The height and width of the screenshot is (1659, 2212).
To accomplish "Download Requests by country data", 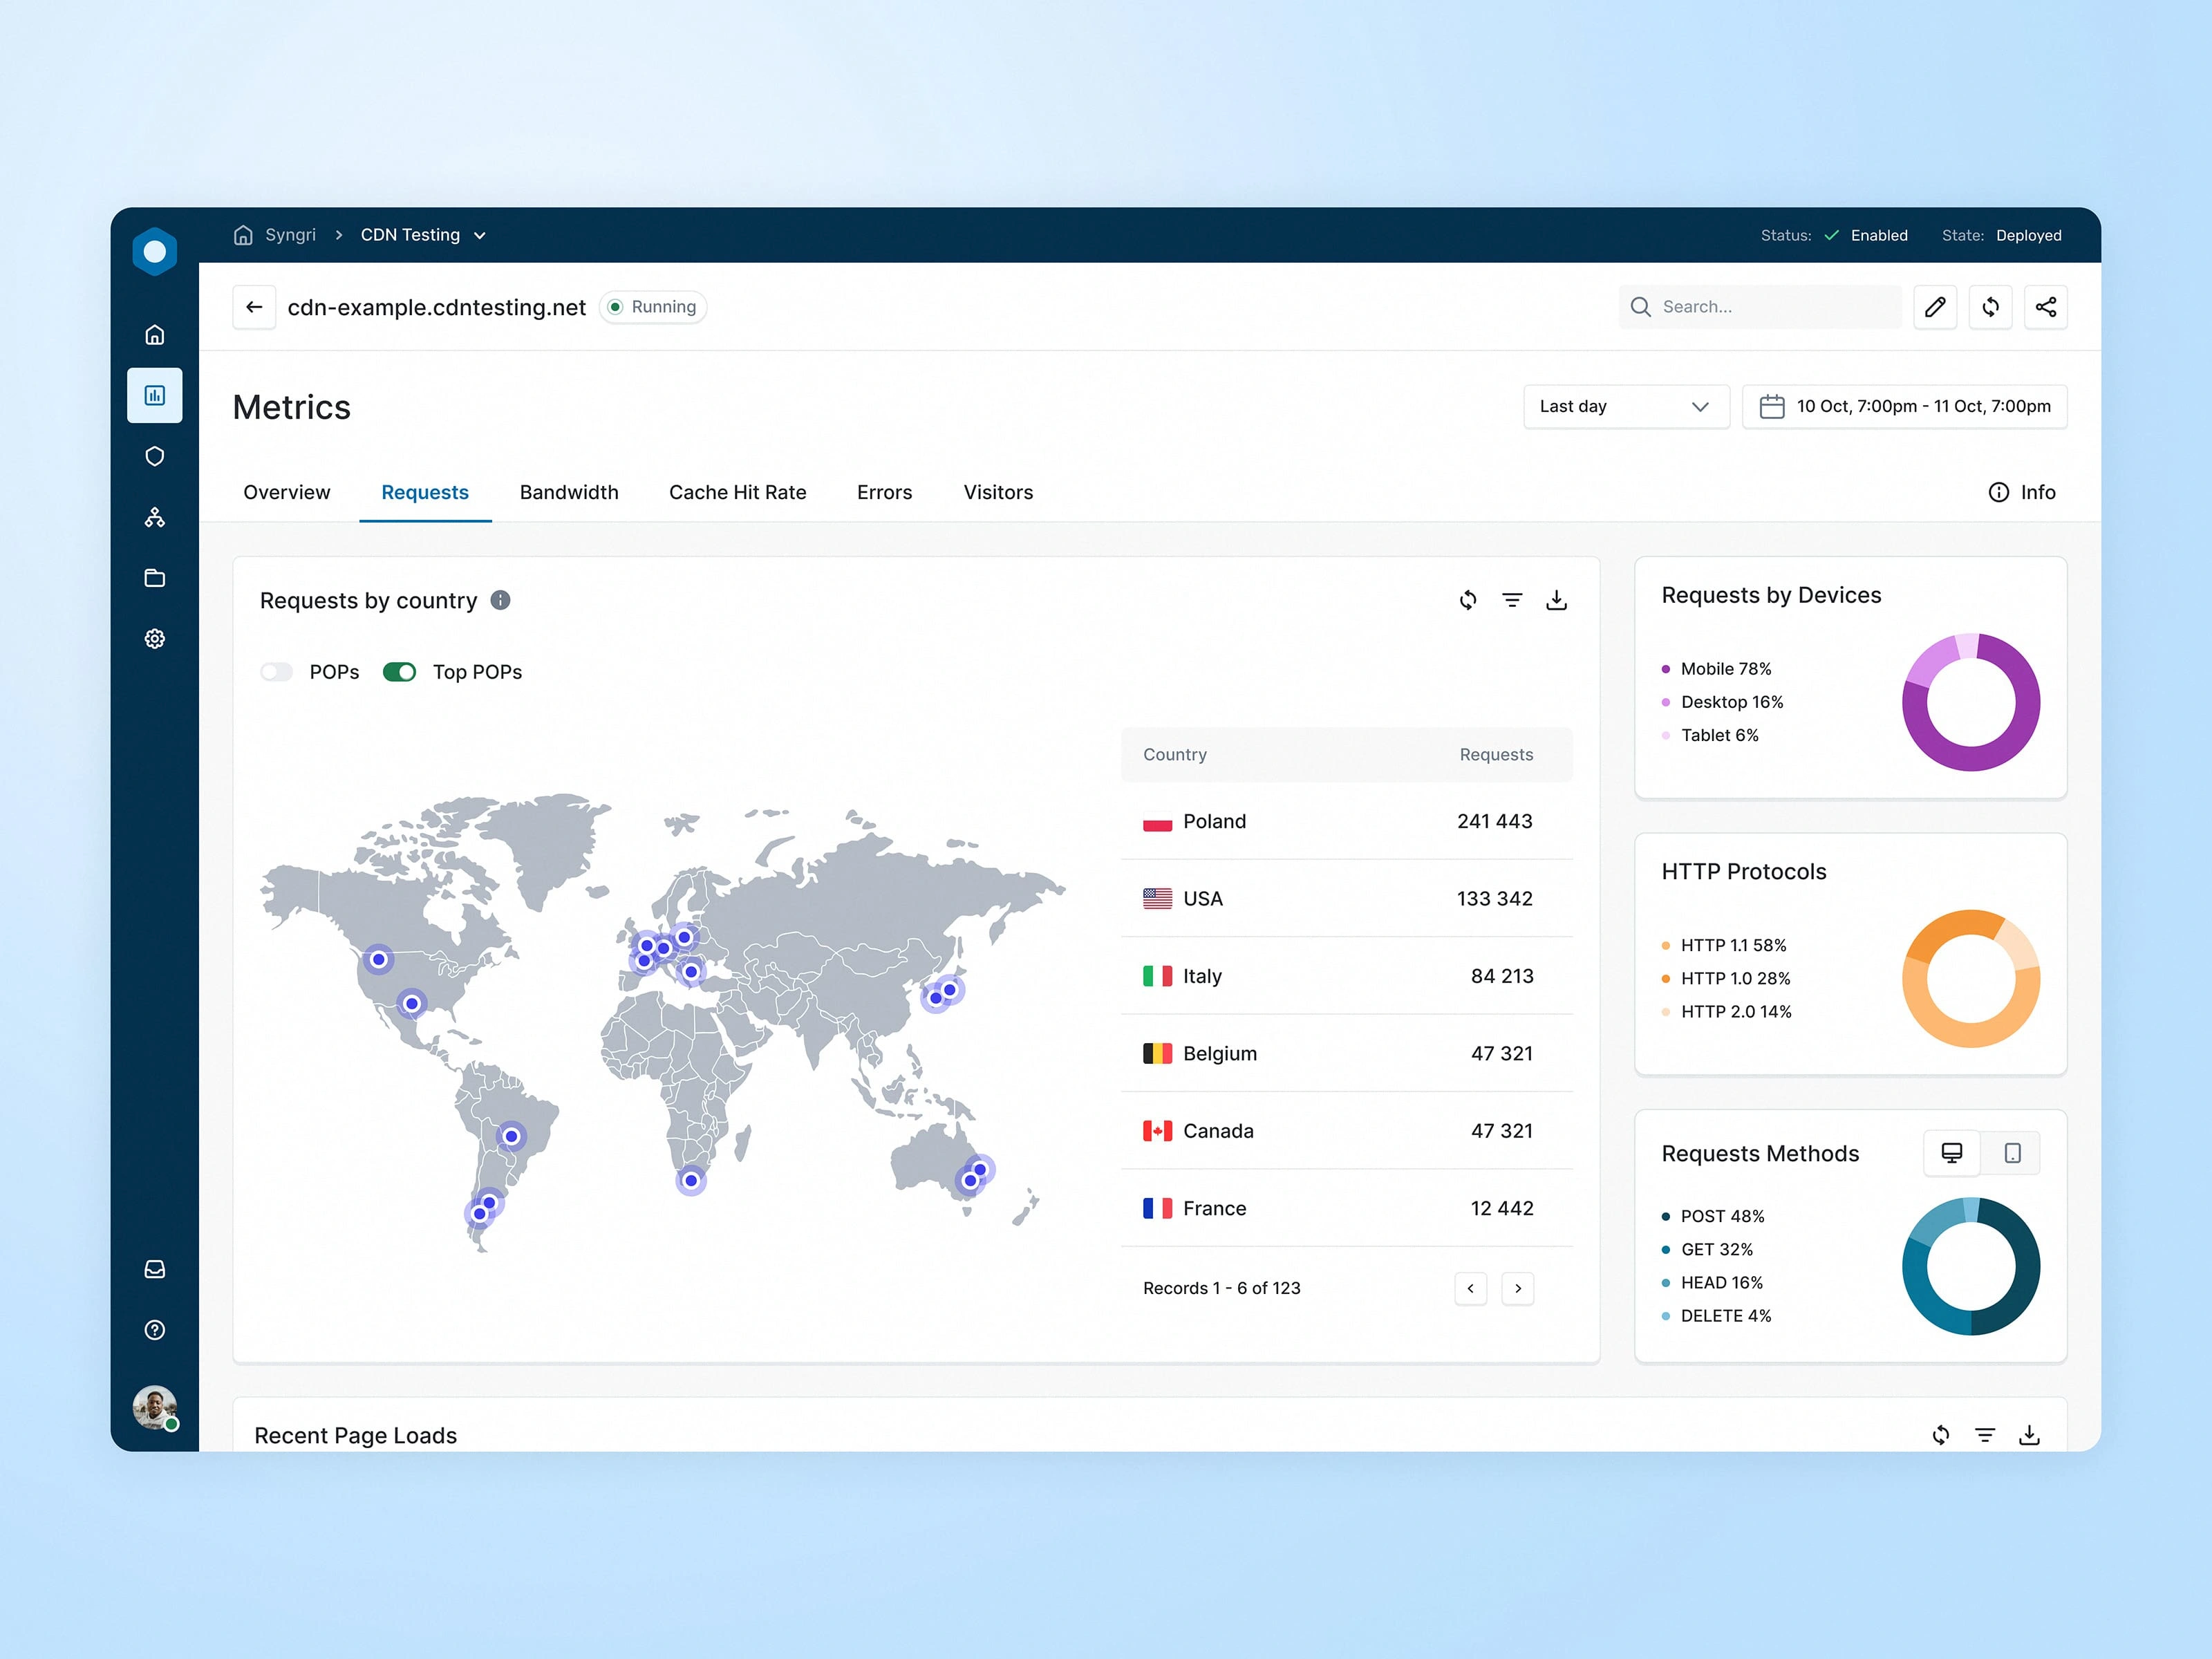I will [1556, 600].
